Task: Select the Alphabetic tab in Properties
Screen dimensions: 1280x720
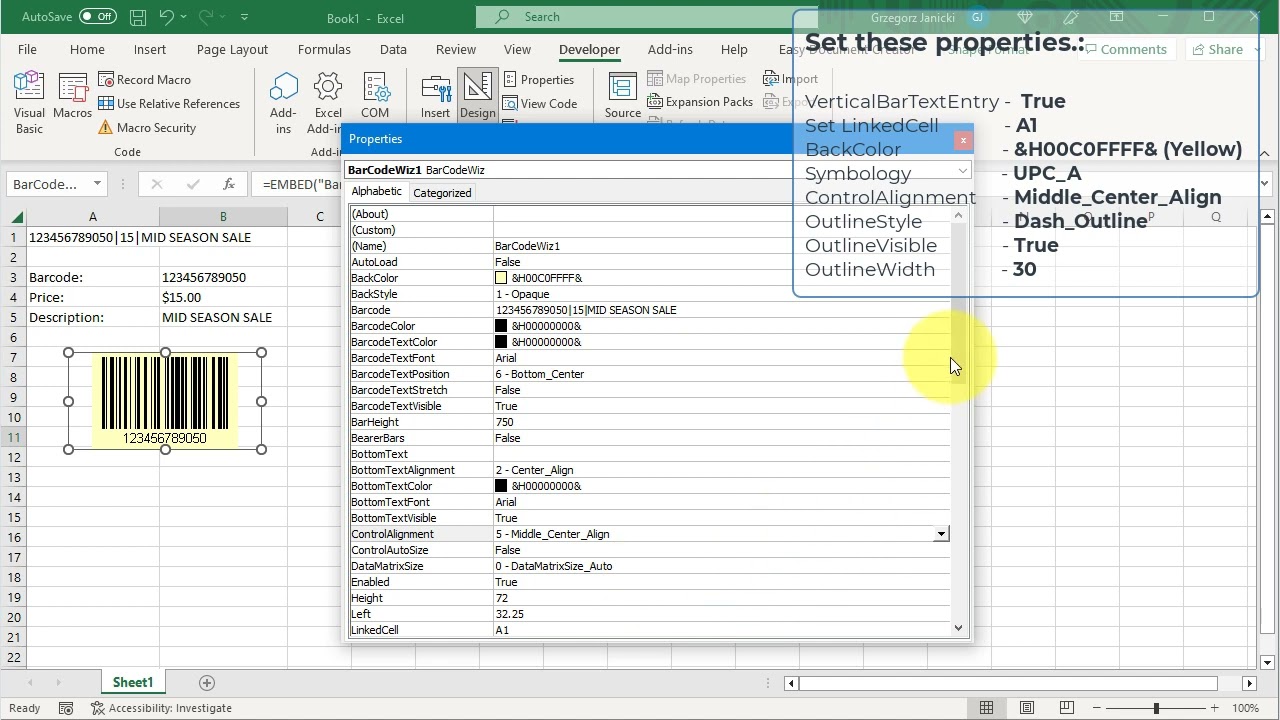Action: [x=377, y=192]
